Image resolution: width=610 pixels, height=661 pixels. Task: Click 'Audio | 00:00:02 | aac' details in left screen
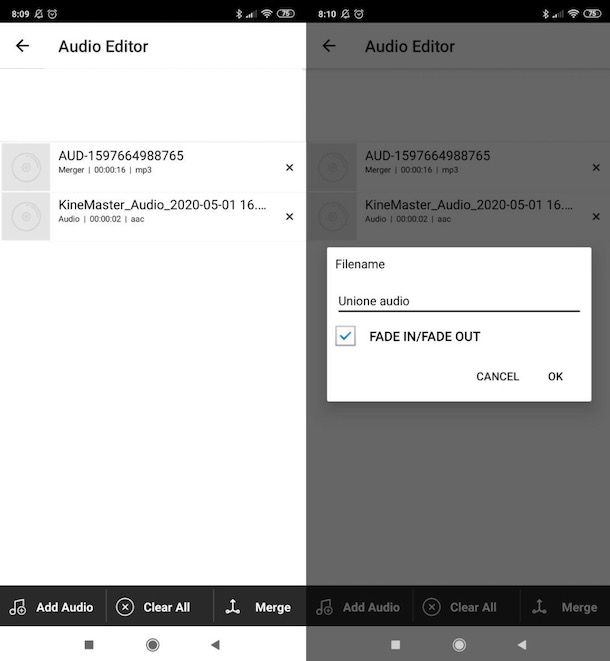tap(101, 219)
